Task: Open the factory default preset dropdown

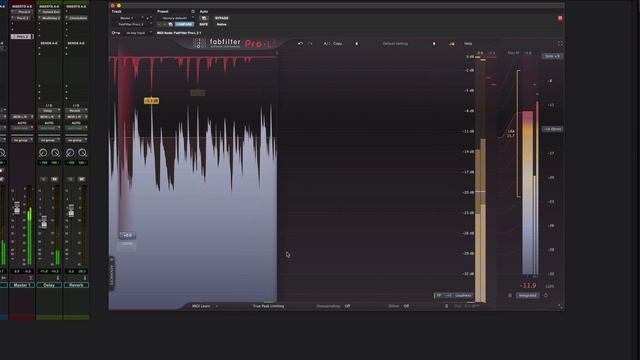Action: pos(176,18)
